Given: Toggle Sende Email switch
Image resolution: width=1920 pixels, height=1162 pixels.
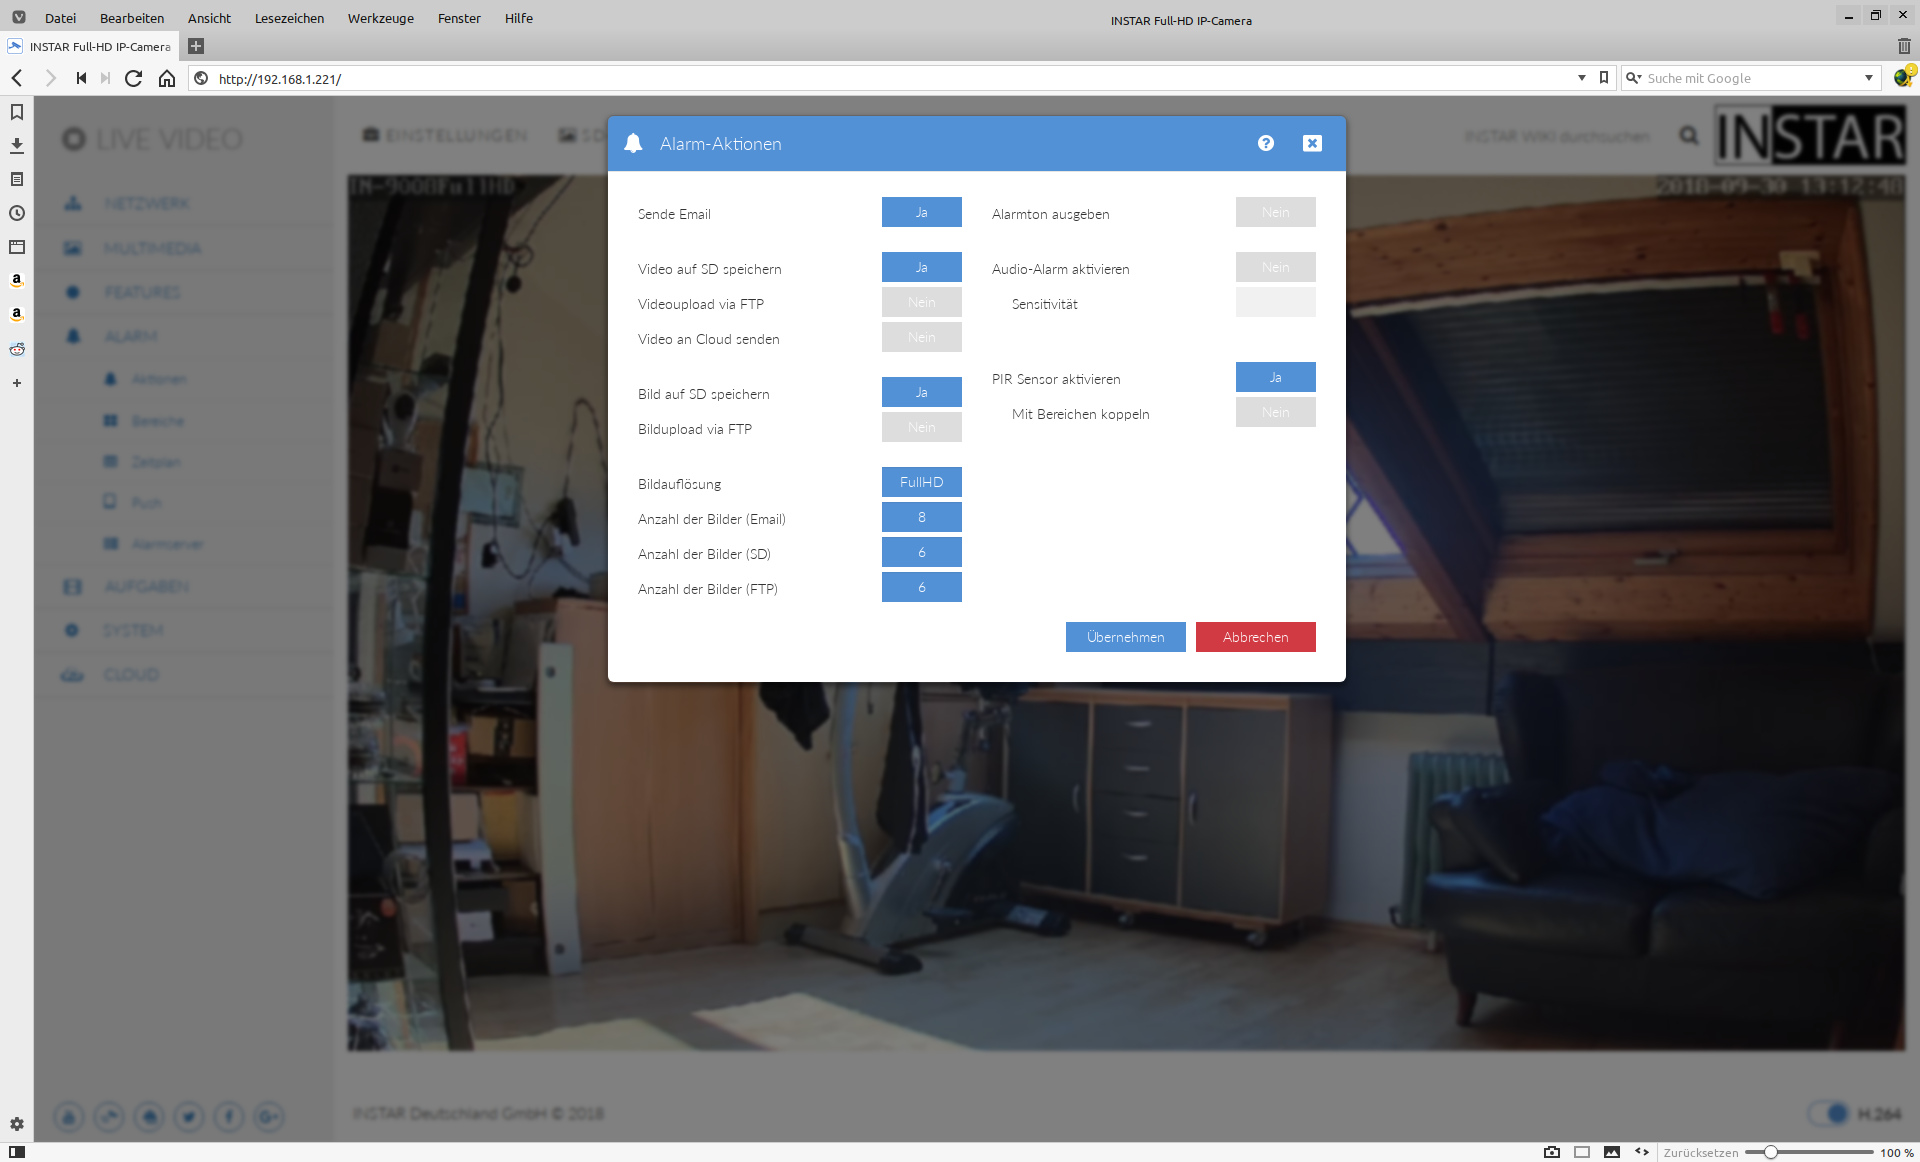Looking at the screenshot, I should click(921, 212).
